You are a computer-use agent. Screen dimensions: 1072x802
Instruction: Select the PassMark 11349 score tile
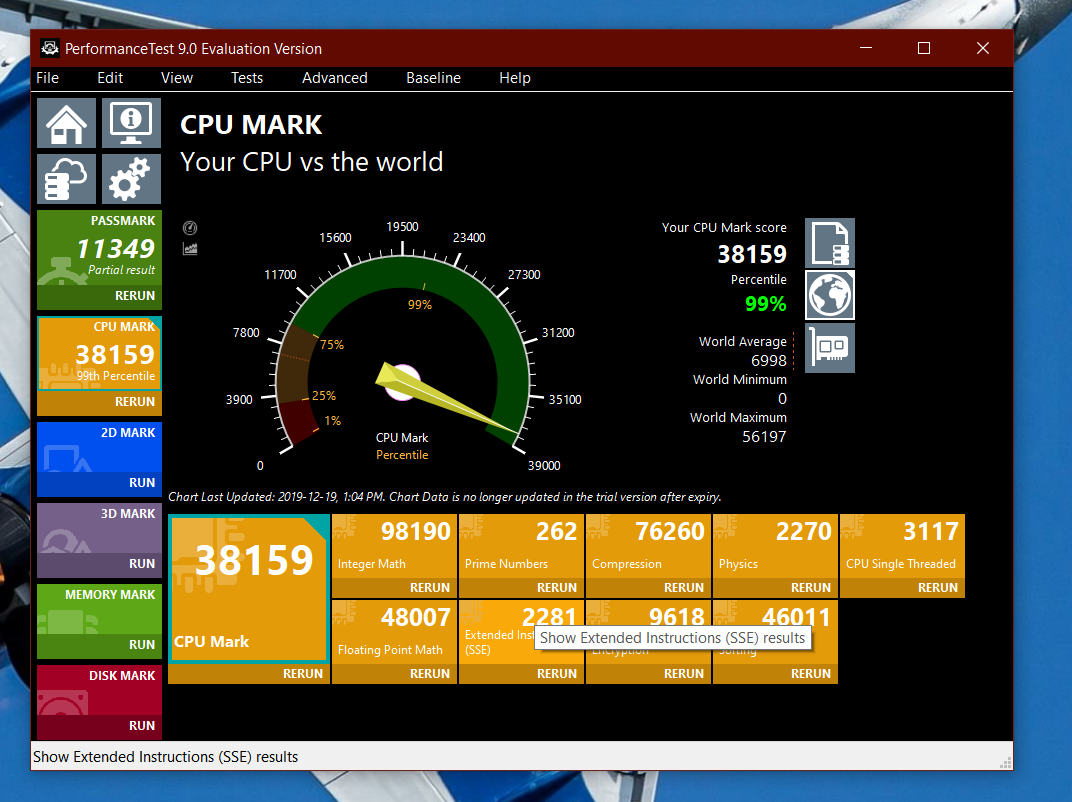(x=100, y=247)
